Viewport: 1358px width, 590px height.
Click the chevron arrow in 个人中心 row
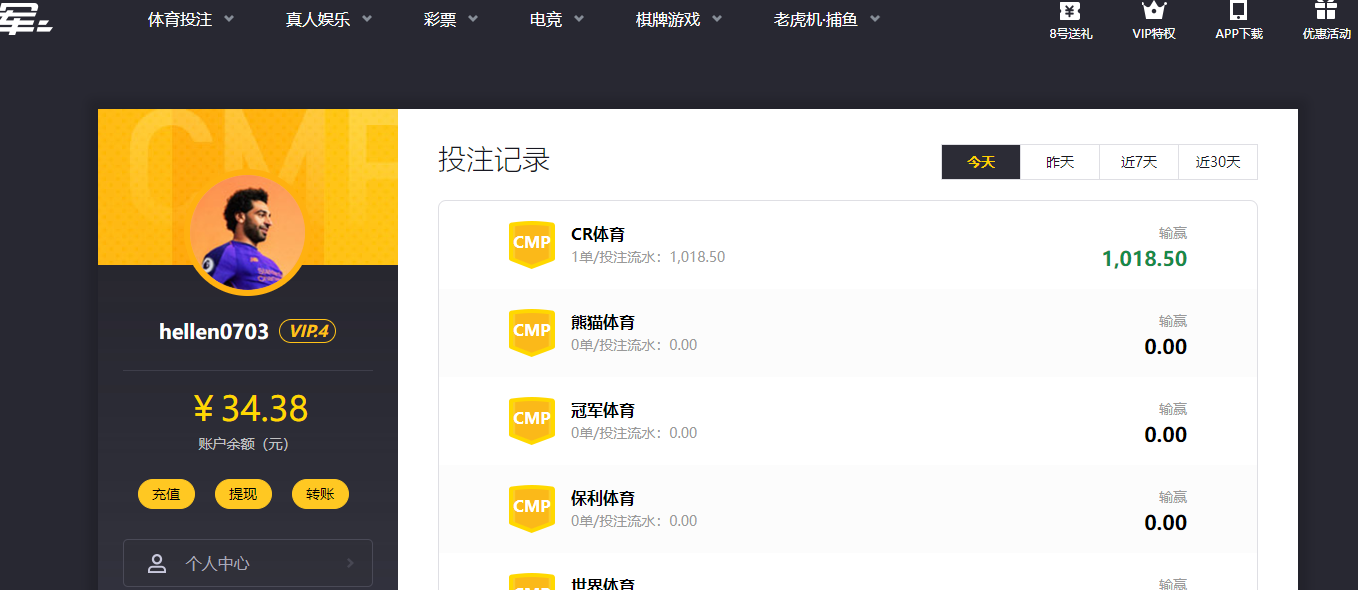pyautogui.click(x=350, y=563)
